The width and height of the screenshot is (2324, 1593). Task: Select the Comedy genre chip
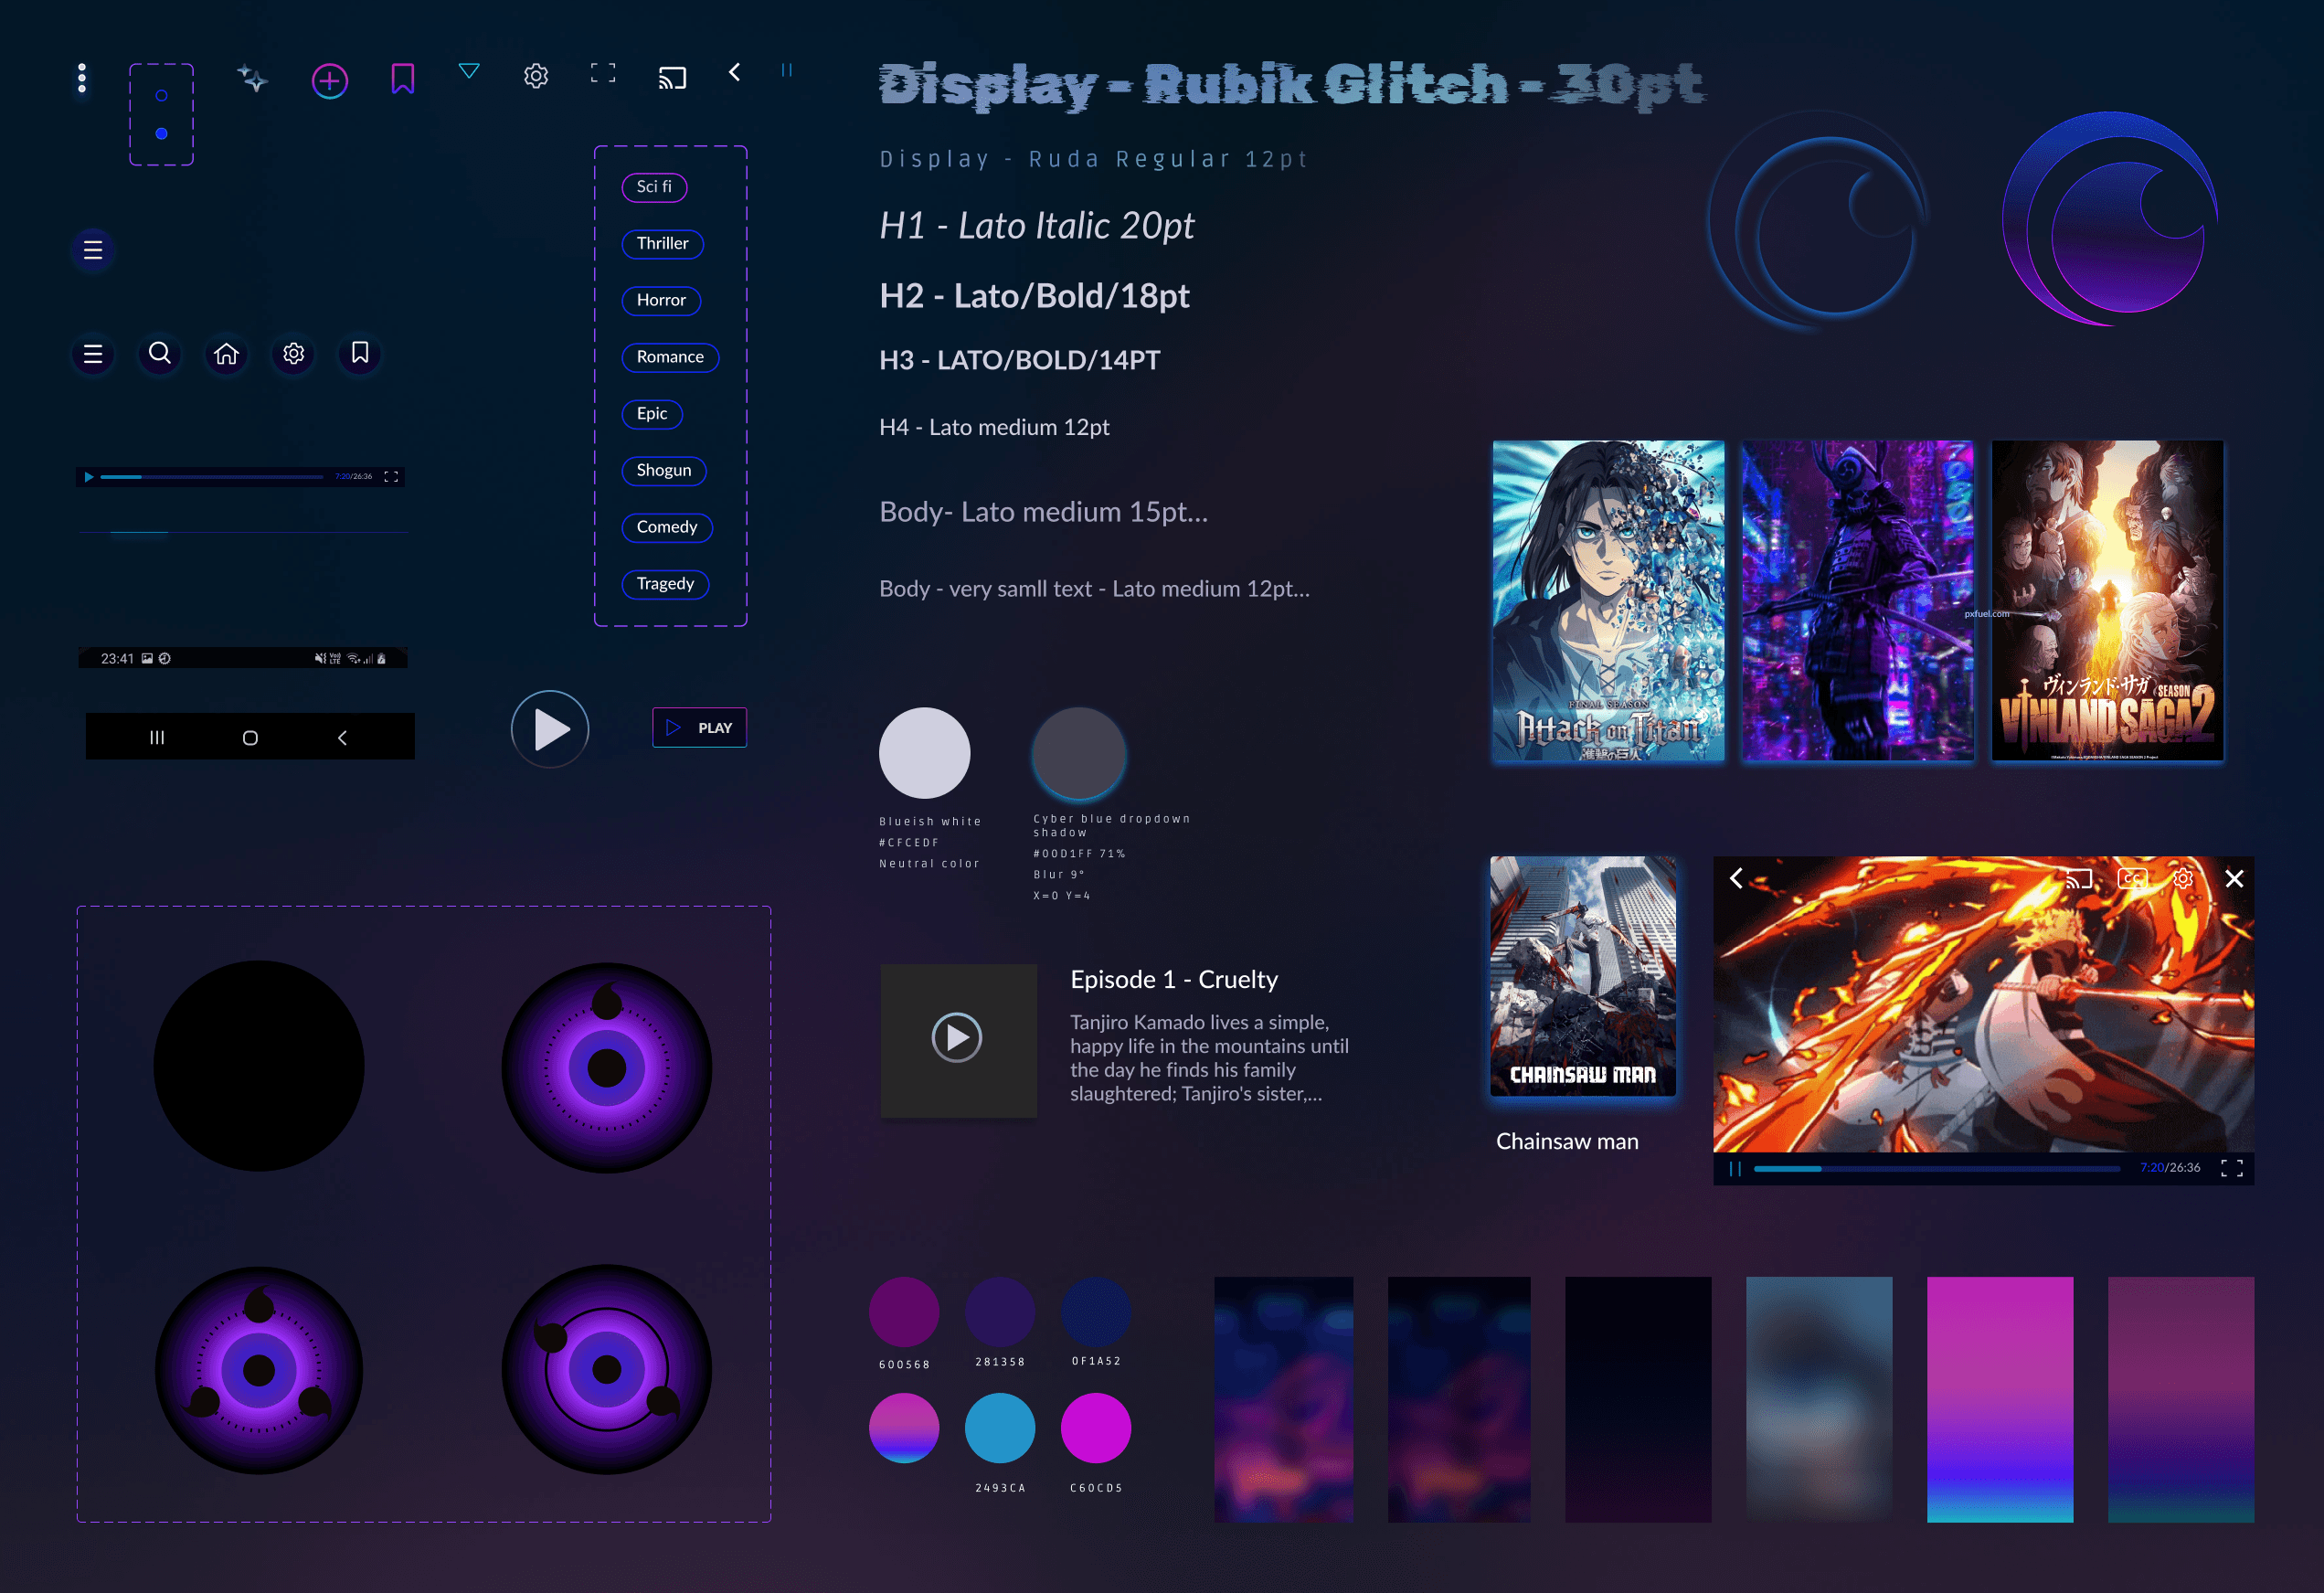click(666, 527)
